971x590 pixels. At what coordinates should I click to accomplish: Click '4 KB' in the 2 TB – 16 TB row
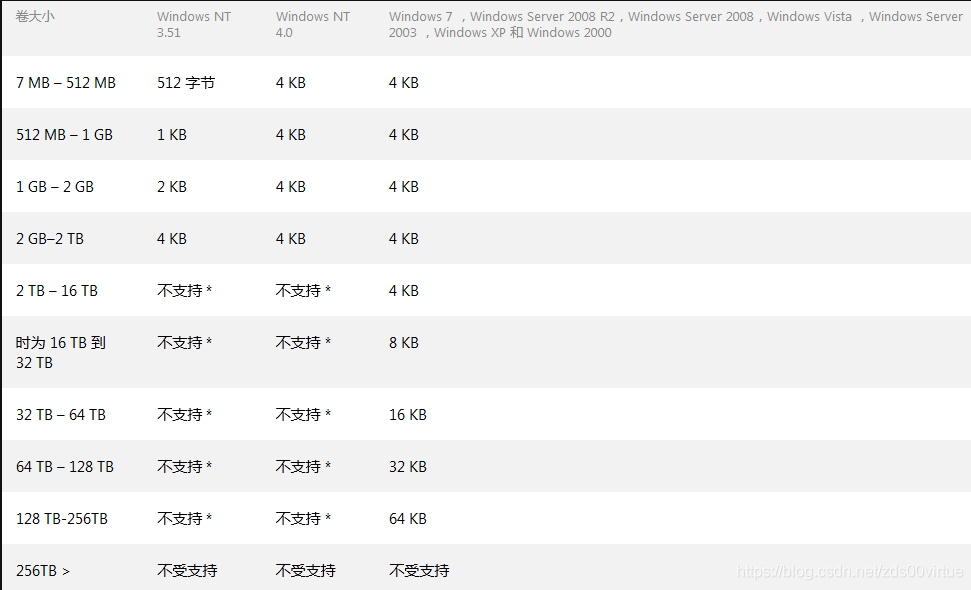tap(404, 290)
